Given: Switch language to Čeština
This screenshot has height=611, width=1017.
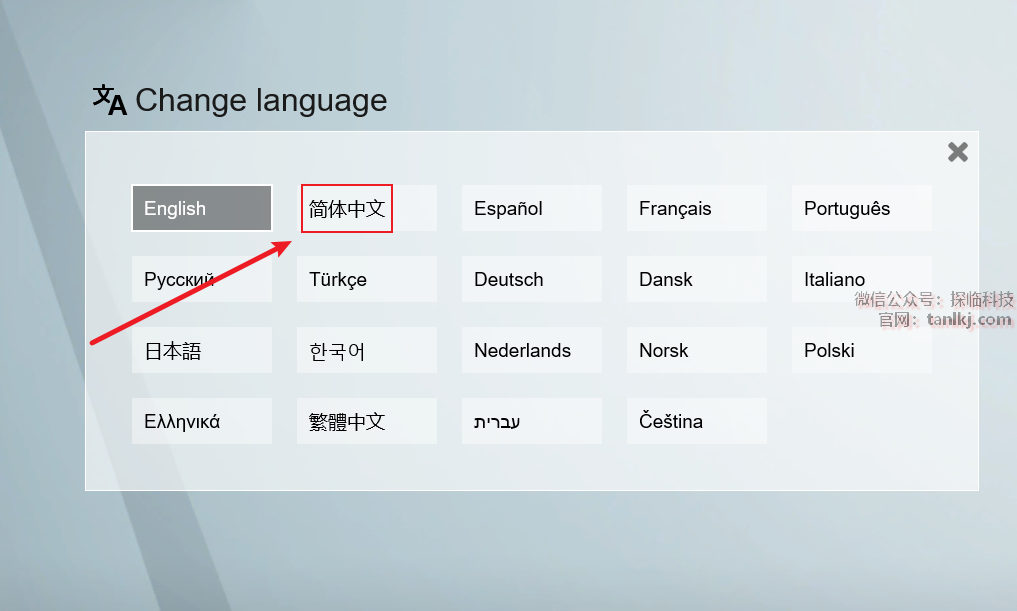Looking at the screenshot, I should [696, 421].
